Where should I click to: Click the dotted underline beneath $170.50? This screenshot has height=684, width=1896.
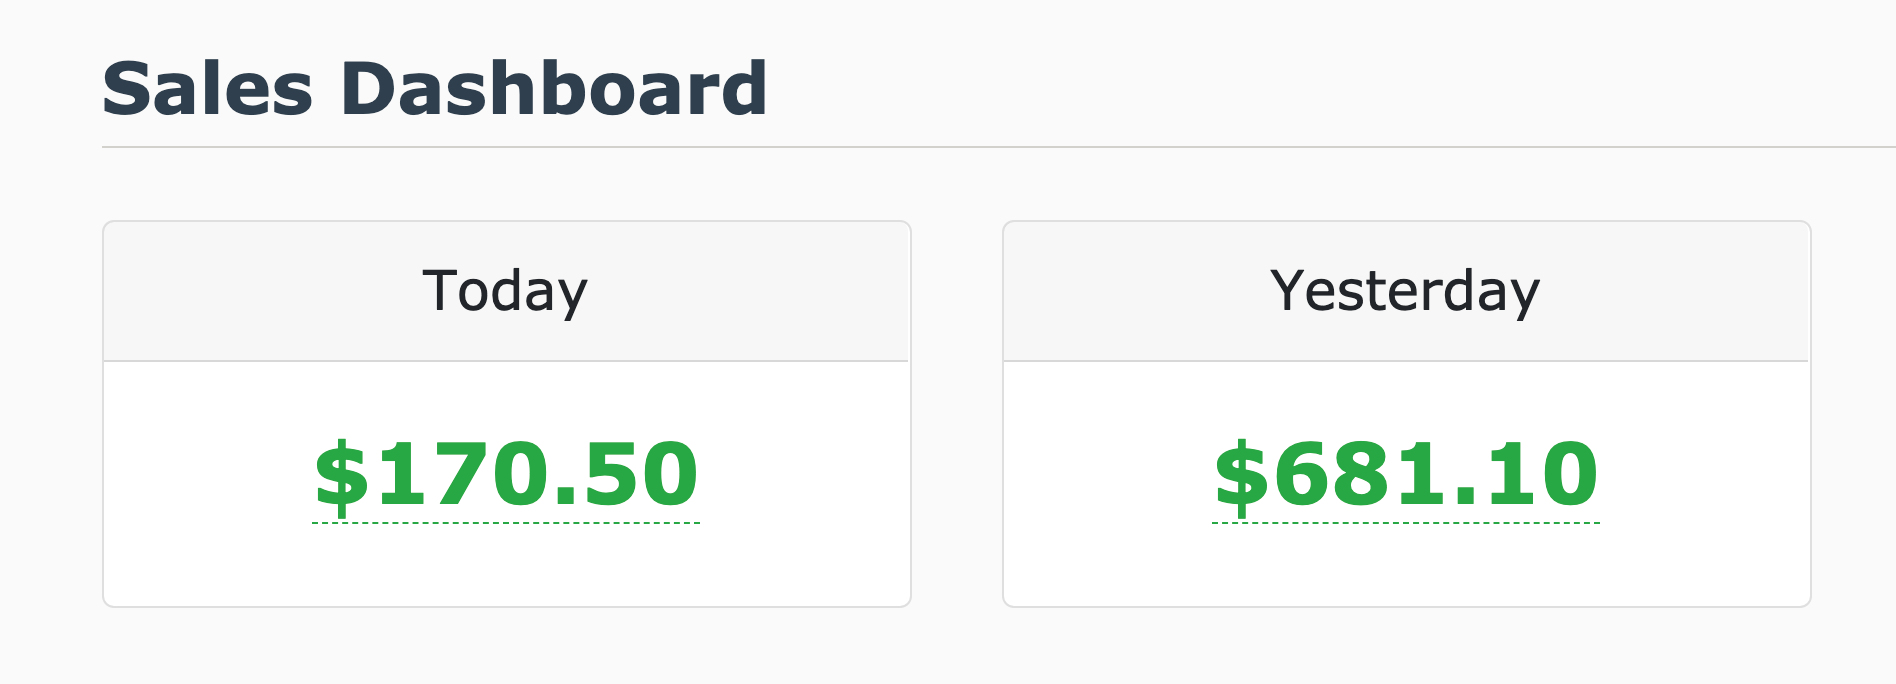506,522
